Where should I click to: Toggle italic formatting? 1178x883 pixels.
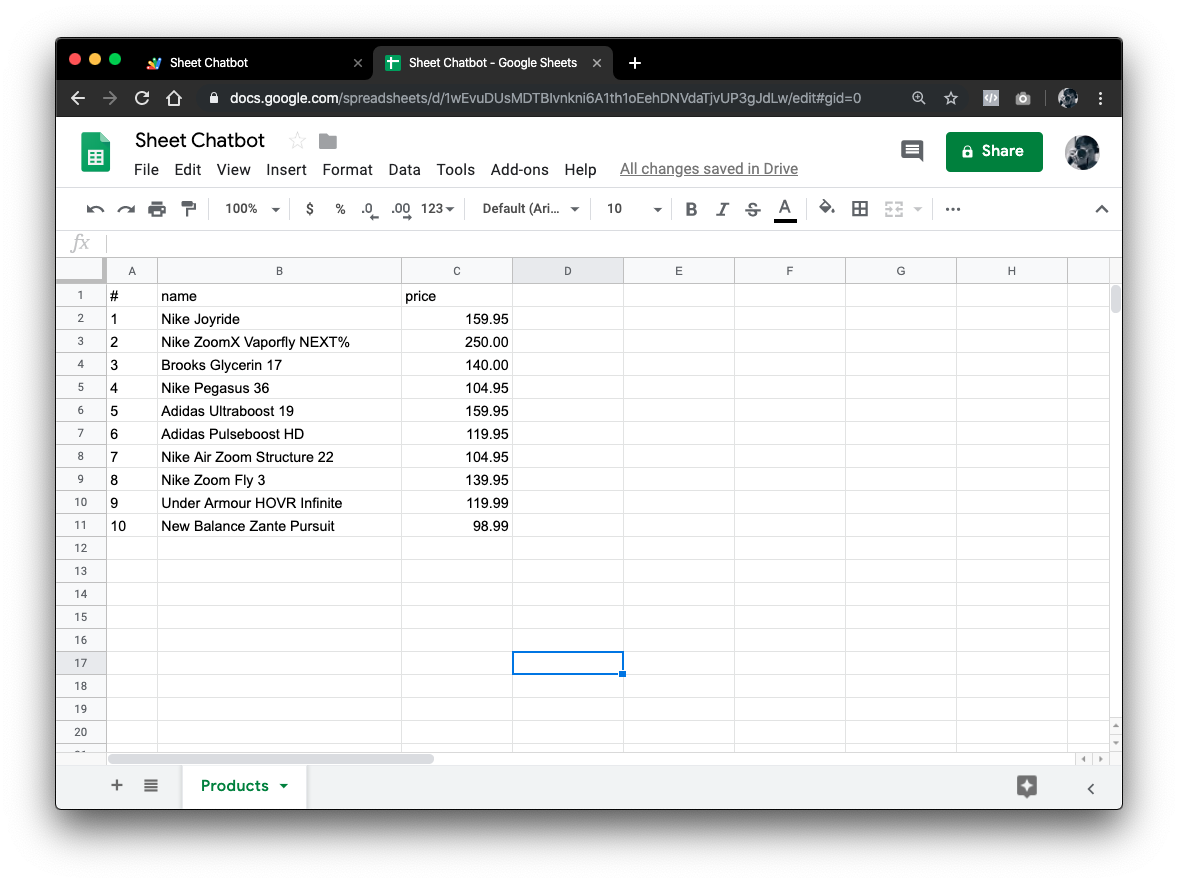pos(722,209)
